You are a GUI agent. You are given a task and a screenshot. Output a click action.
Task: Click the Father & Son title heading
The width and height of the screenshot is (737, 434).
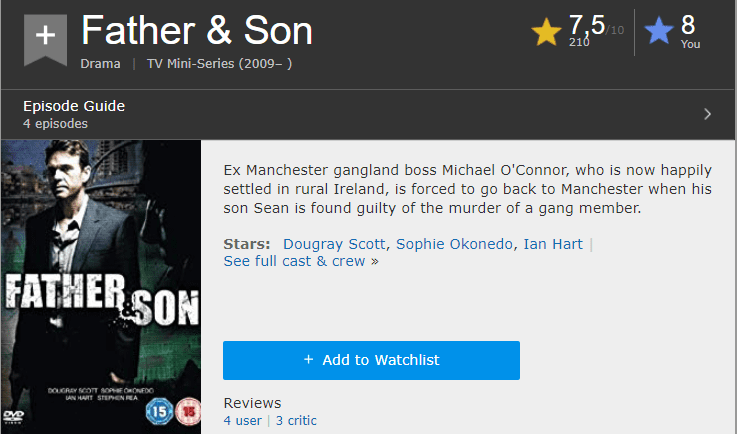197,31
